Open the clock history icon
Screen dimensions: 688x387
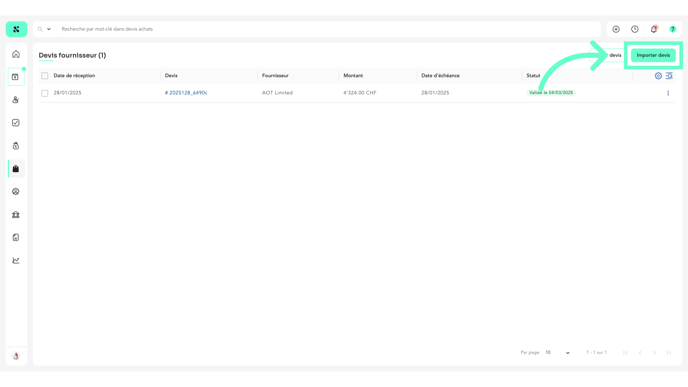pyautogui.click(x=635, y=29)
